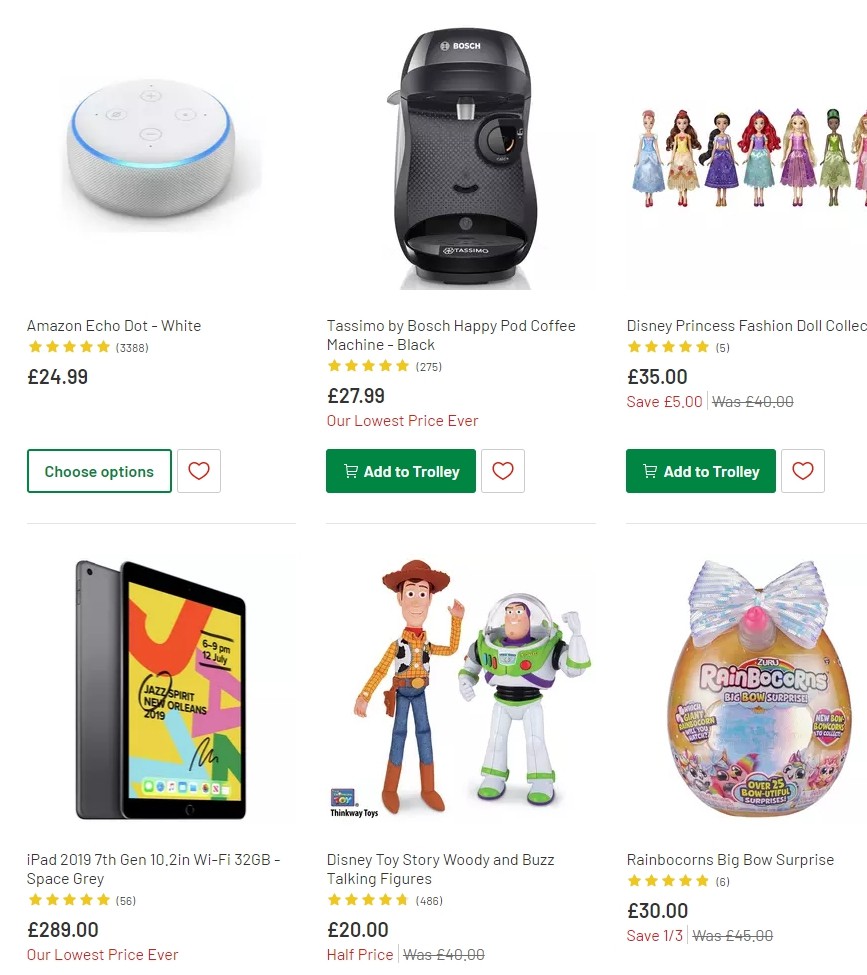Screen dimensions: 867x975
Task: Open the Disney Princess Fashion Doll product title
Action: point(745,325)
